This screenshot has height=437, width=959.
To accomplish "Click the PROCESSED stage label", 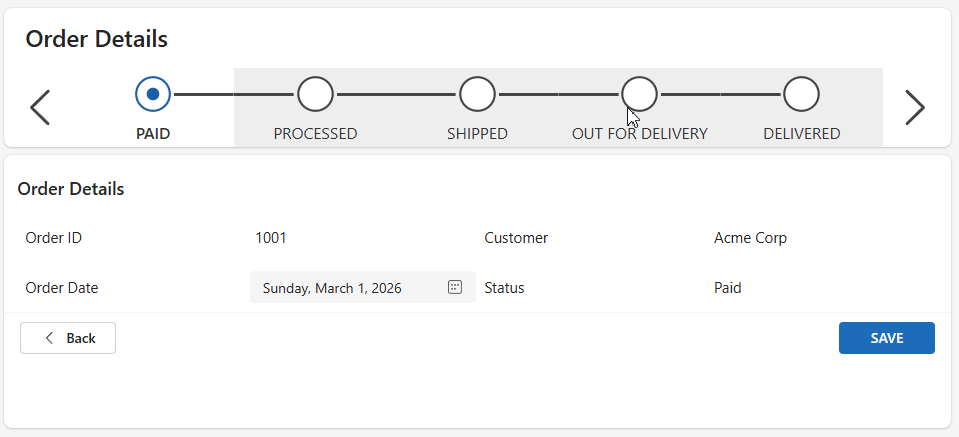I will [315, 134].
